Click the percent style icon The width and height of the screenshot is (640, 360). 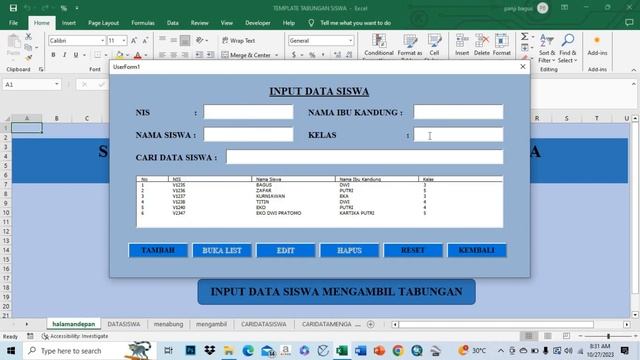click(x=312, y=55)
